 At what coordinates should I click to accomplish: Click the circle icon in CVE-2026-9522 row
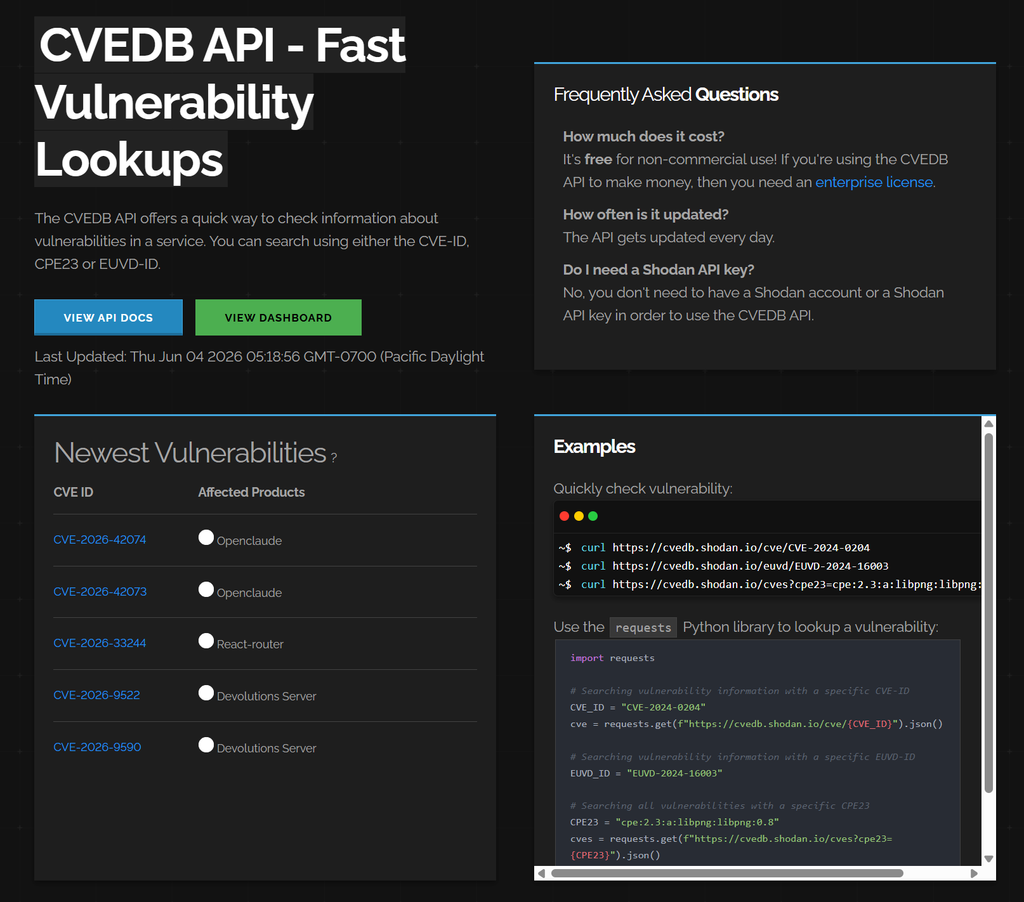point(206,693)
